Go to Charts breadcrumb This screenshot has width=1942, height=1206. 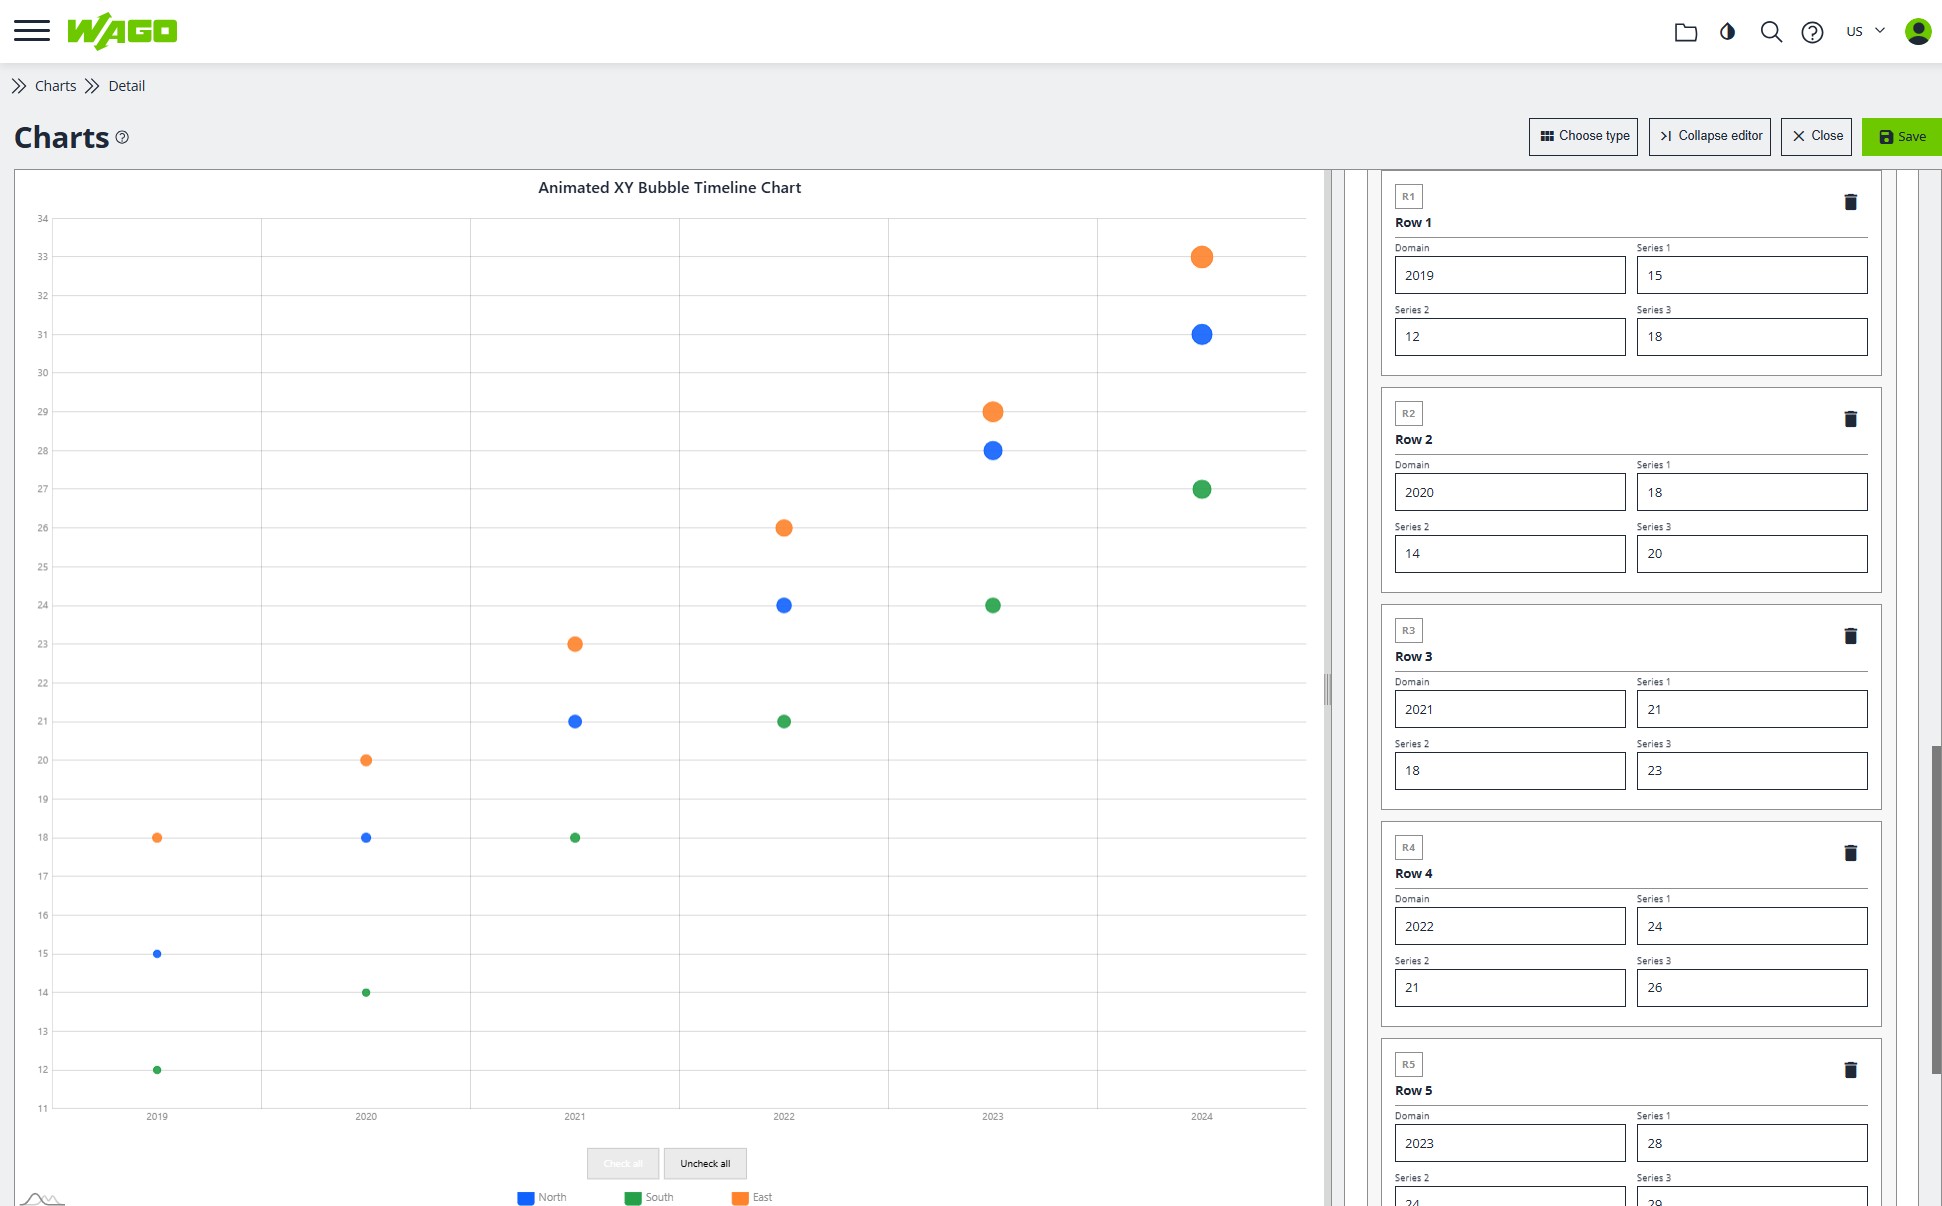coord(55,86)
